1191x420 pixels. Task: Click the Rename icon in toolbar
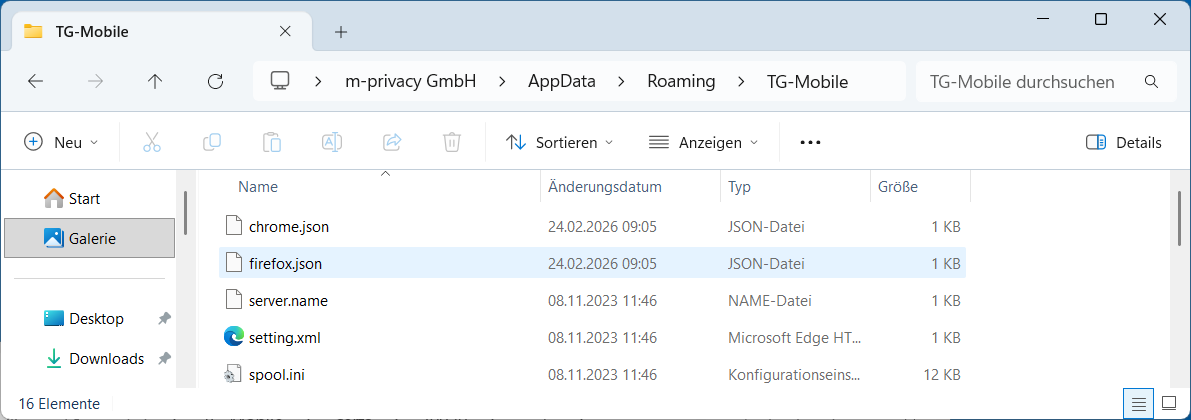332,142
